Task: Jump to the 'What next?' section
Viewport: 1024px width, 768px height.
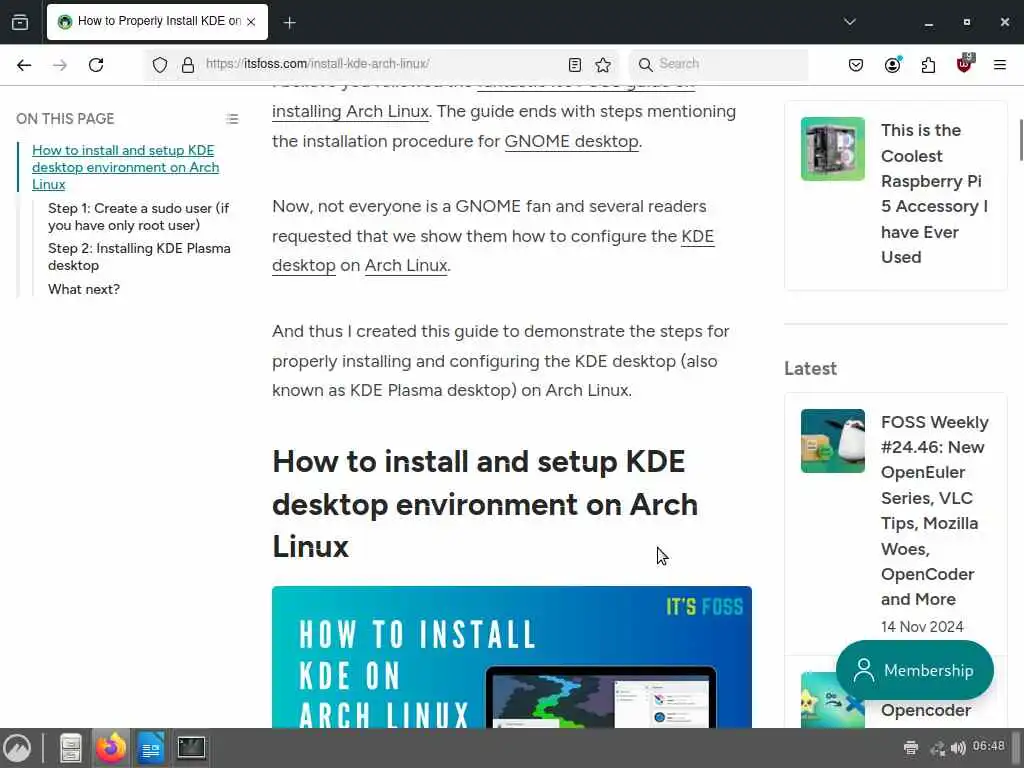Action: coord(84,289)
